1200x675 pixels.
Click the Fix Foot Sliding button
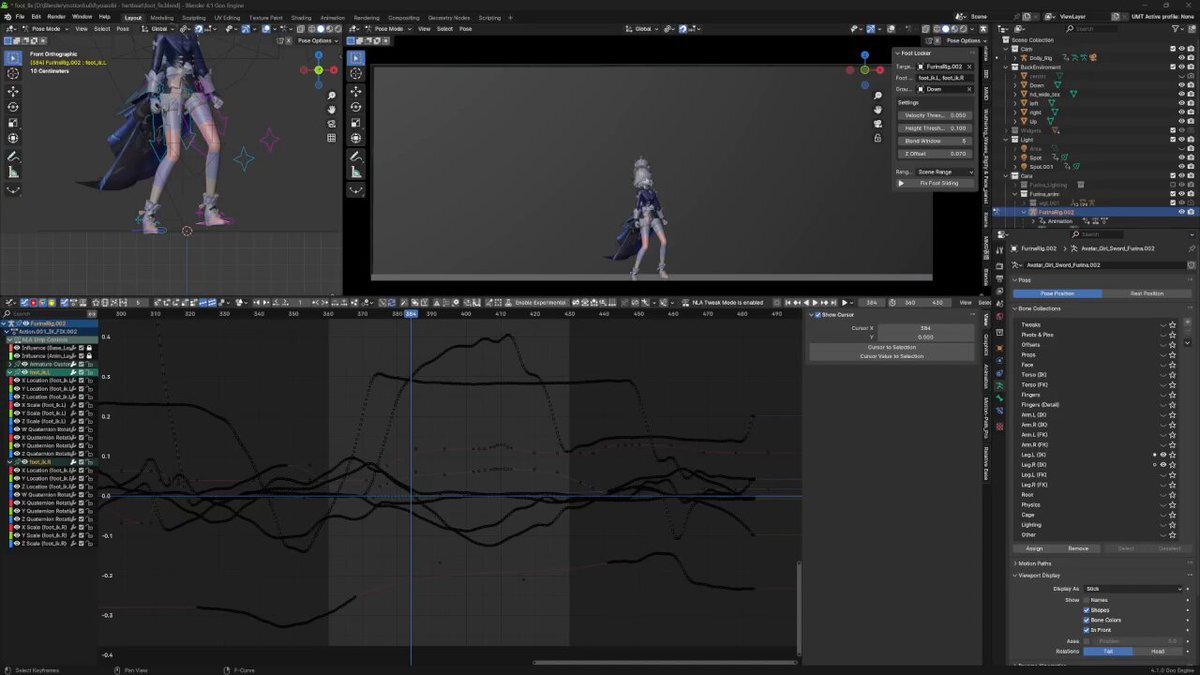coord(938,183)
